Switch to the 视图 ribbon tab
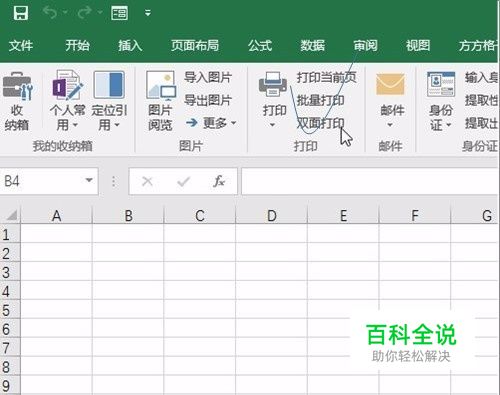The width and height of the screenshot is (500, 395). (x=418, y=45)
